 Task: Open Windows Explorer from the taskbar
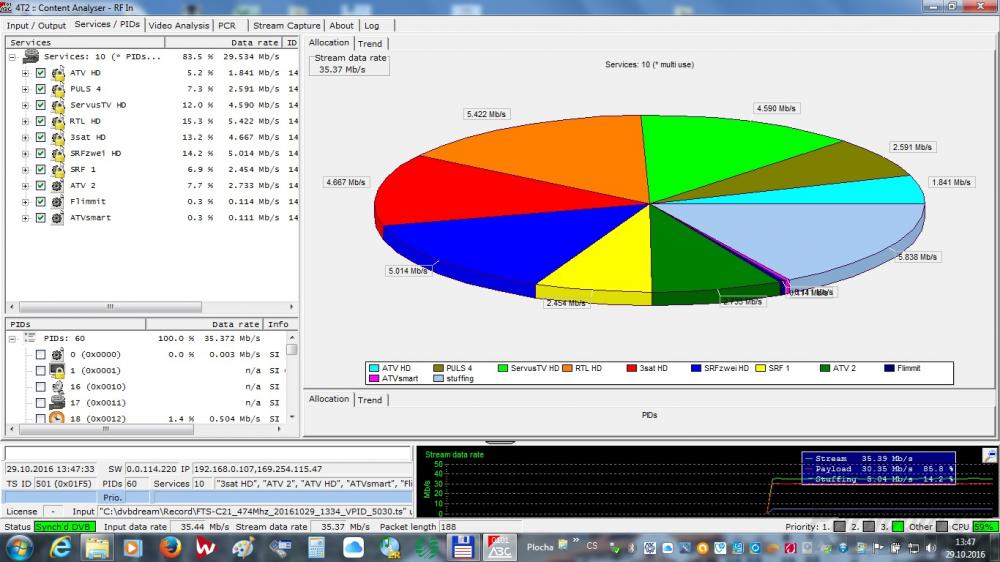[x=97, y=547]
